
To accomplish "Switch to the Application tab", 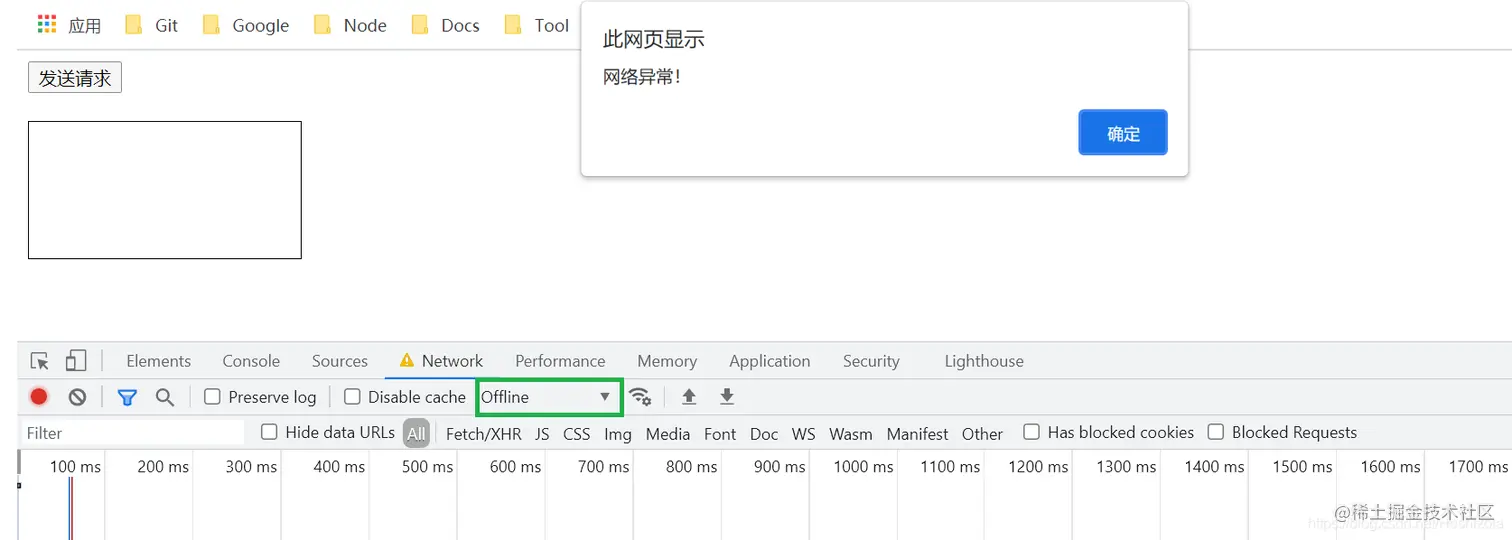I will click(770, 361).
